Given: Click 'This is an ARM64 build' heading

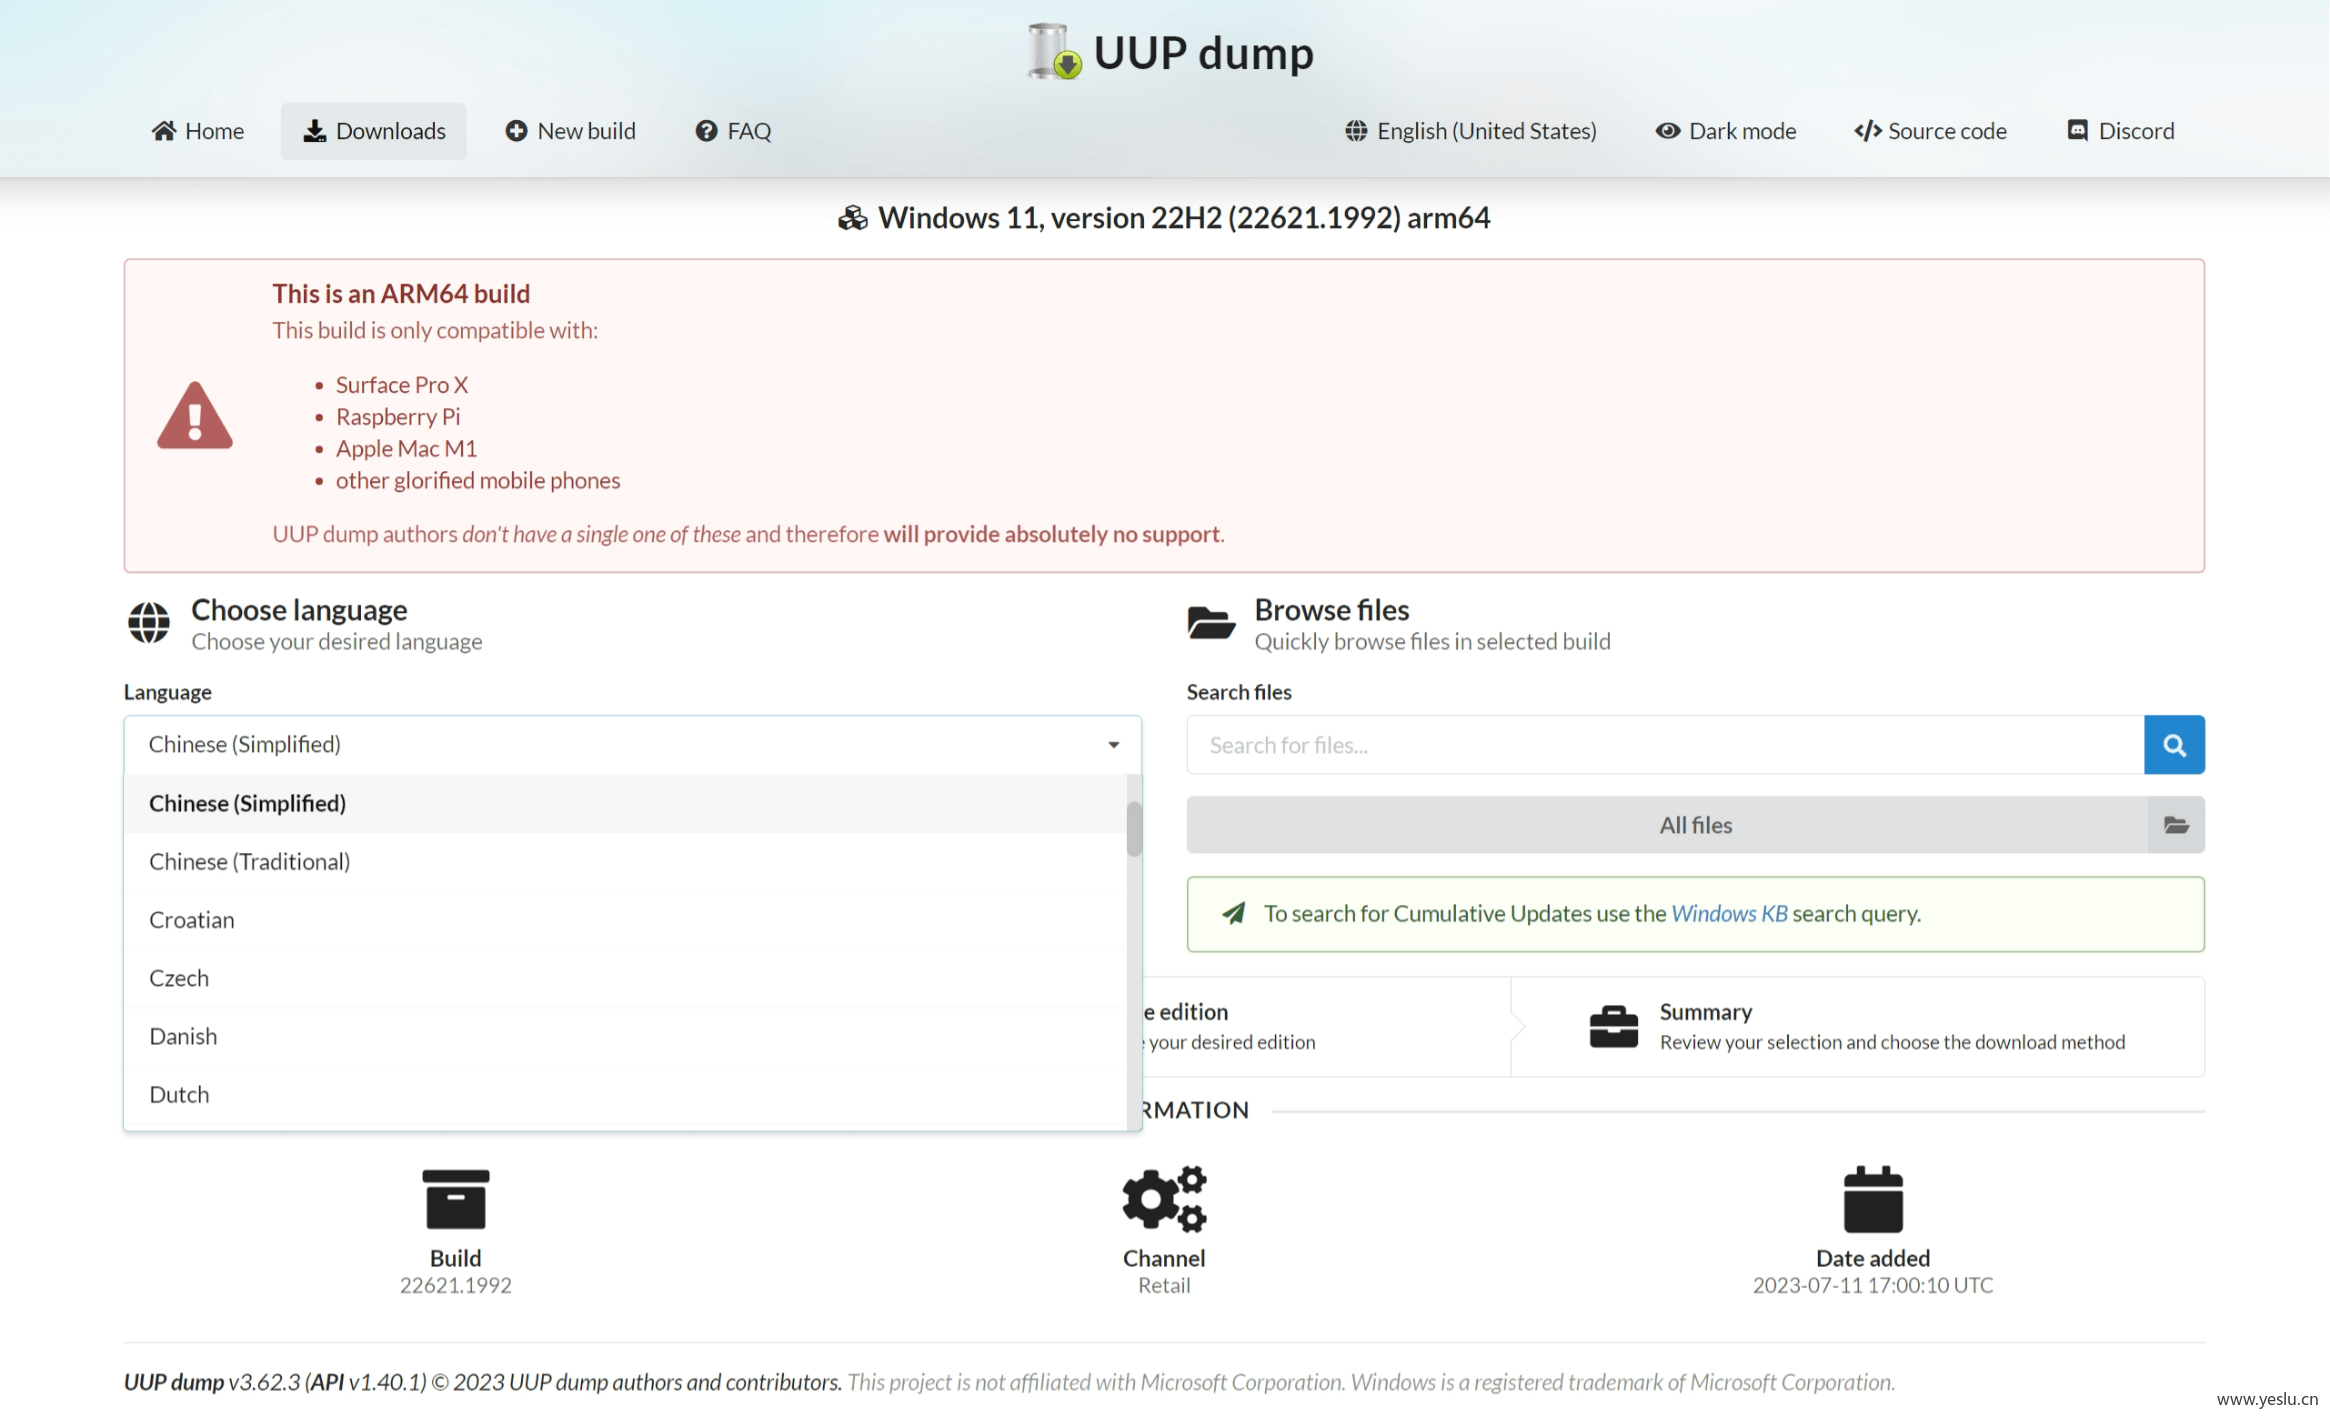Looking at the screenshot, I should pos(401,294).
